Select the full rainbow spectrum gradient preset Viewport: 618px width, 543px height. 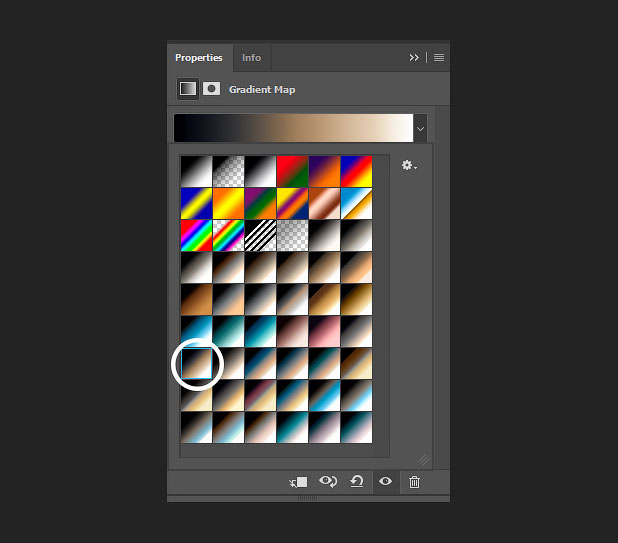point(196,235)
